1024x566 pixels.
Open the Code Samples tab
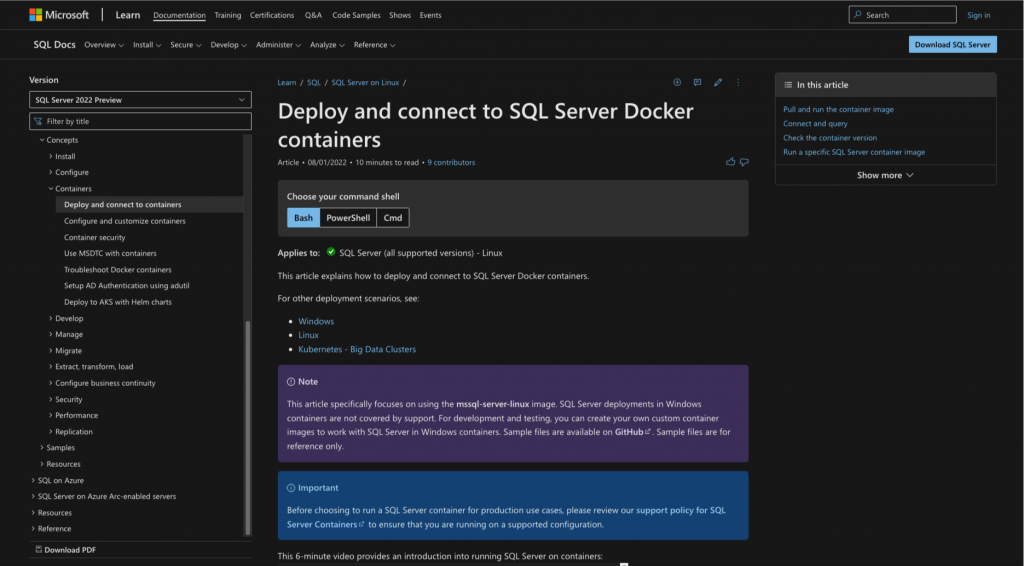tap(356, 15)
